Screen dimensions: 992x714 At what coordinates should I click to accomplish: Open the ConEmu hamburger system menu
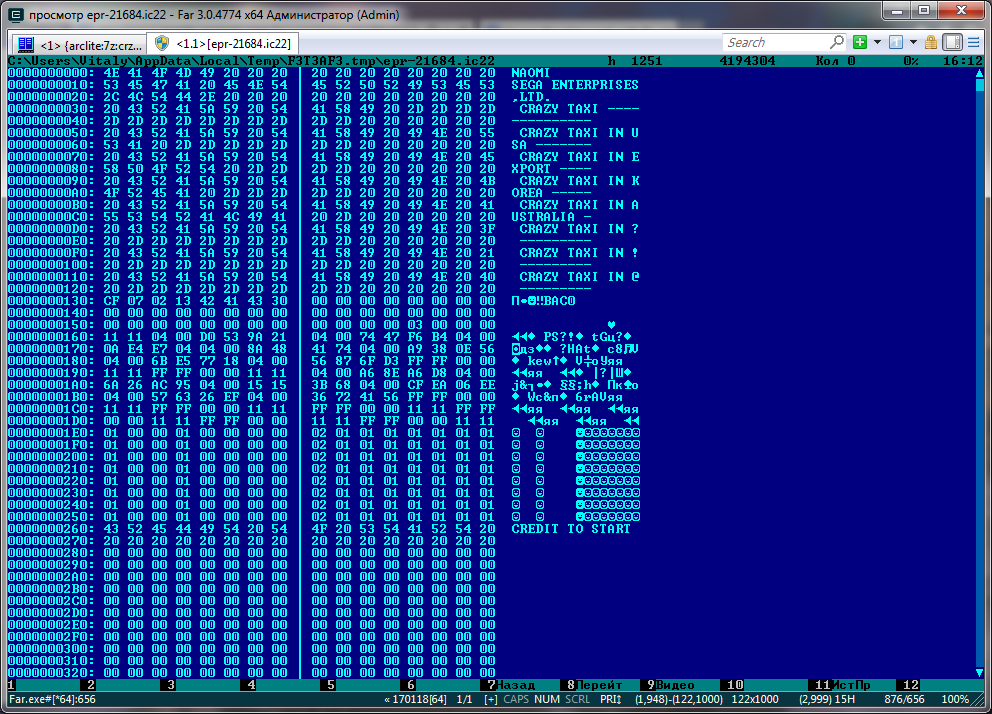pos(974,42)
